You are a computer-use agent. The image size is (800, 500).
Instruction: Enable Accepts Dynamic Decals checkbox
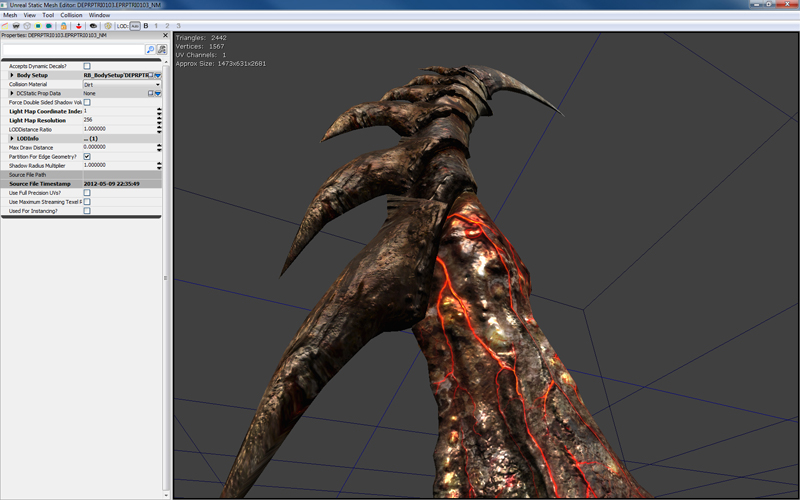click(x=87, y=66)
